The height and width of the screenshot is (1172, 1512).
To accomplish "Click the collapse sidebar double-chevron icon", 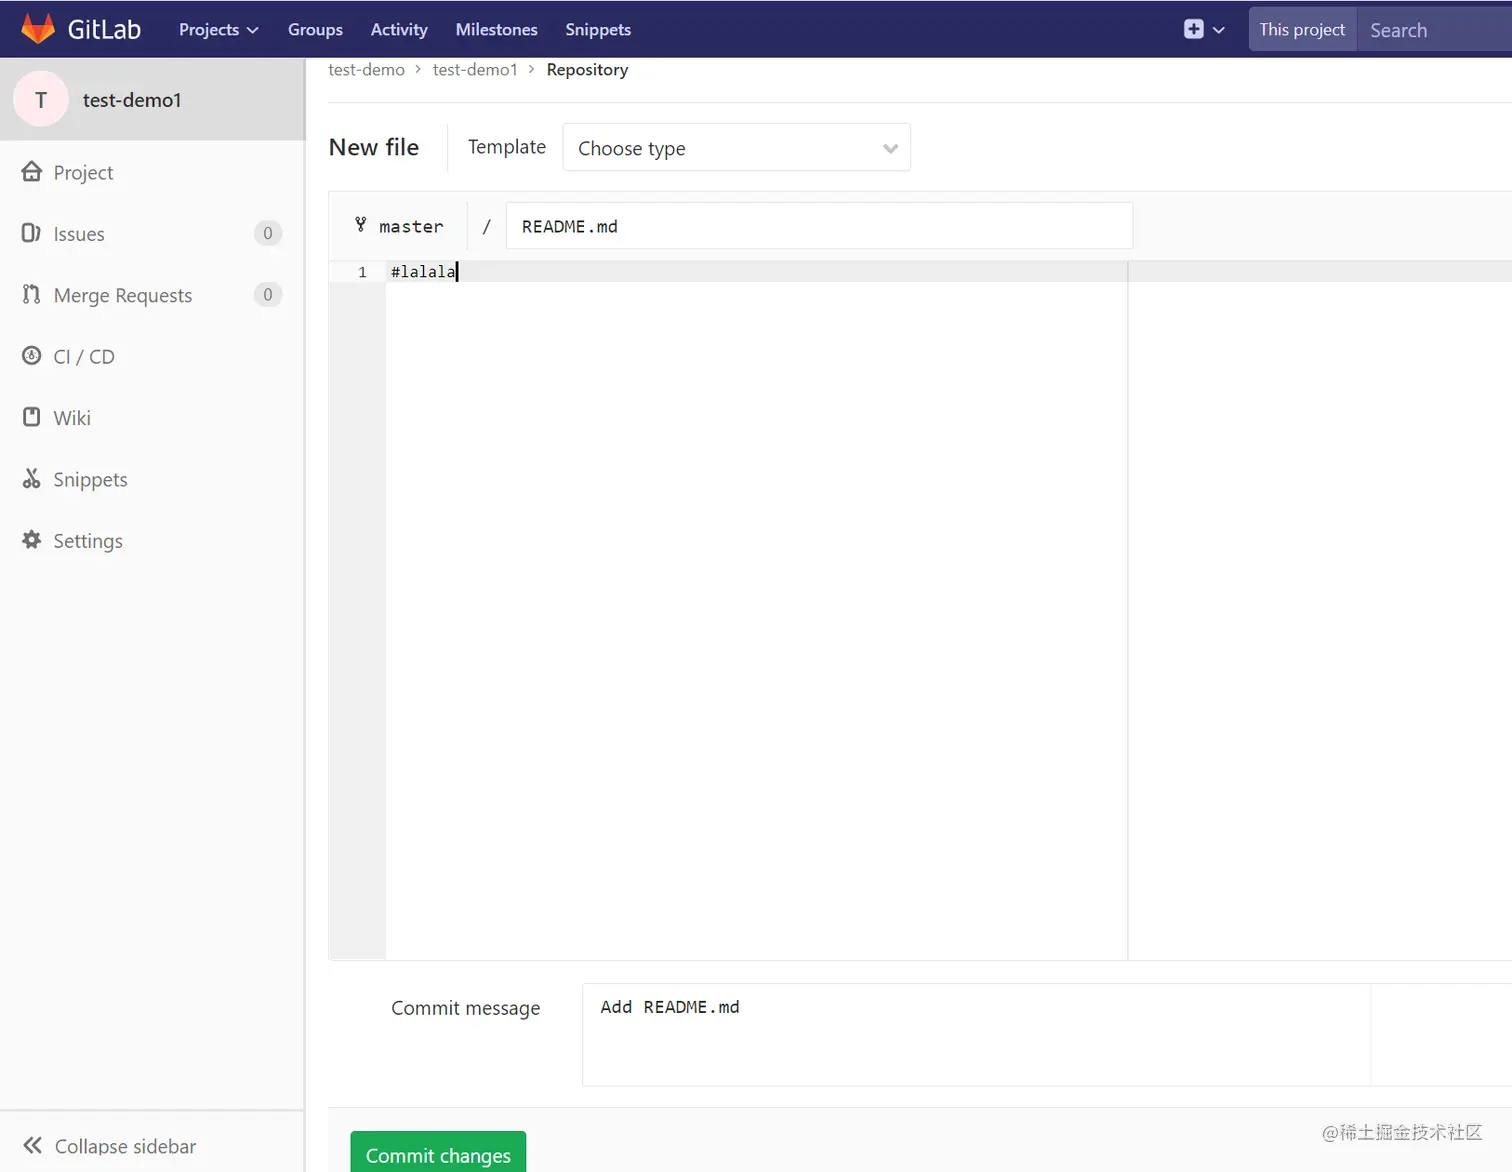I will pos(33,1145).
